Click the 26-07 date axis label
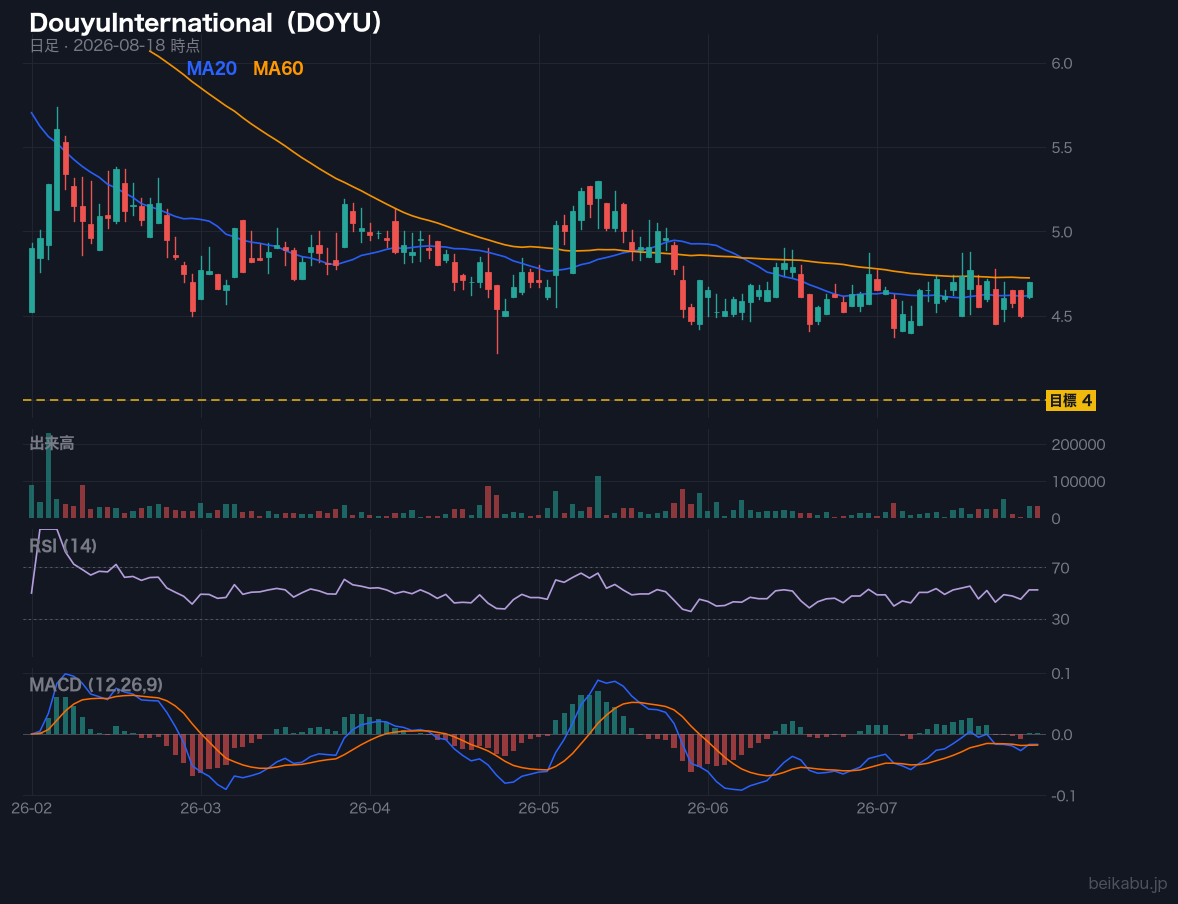The image size is (1178, 904). click(877, 809)
